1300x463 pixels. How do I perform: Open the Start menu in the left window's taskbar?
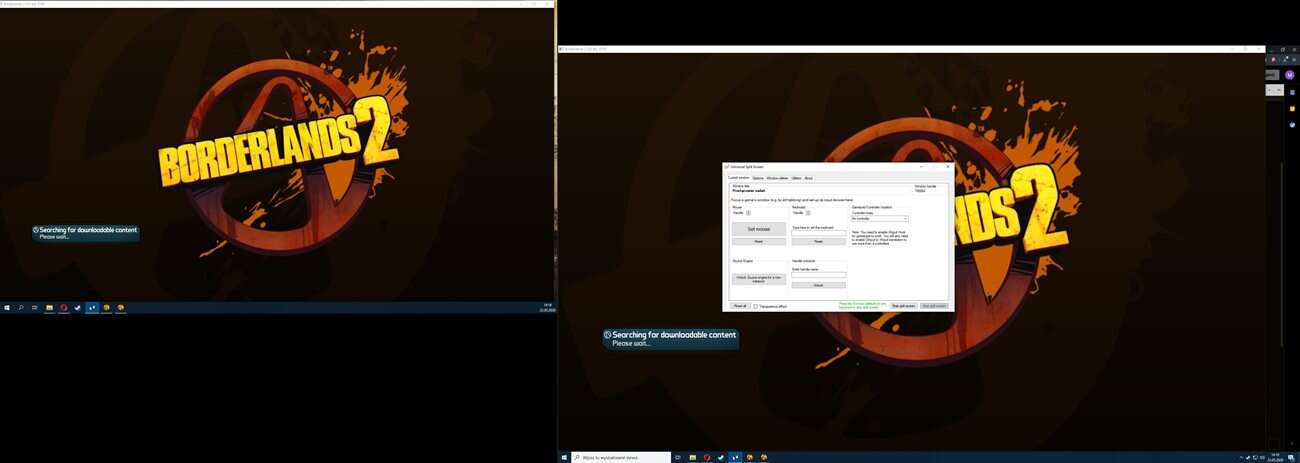[x=7, y=308]
